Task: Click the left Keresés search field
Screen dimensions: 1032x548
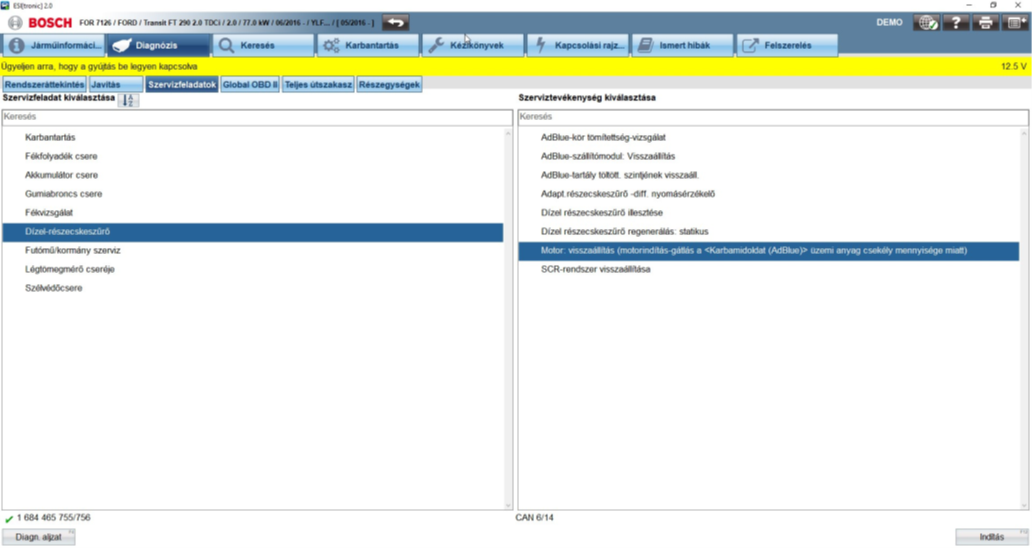Action: pos(257,117)
